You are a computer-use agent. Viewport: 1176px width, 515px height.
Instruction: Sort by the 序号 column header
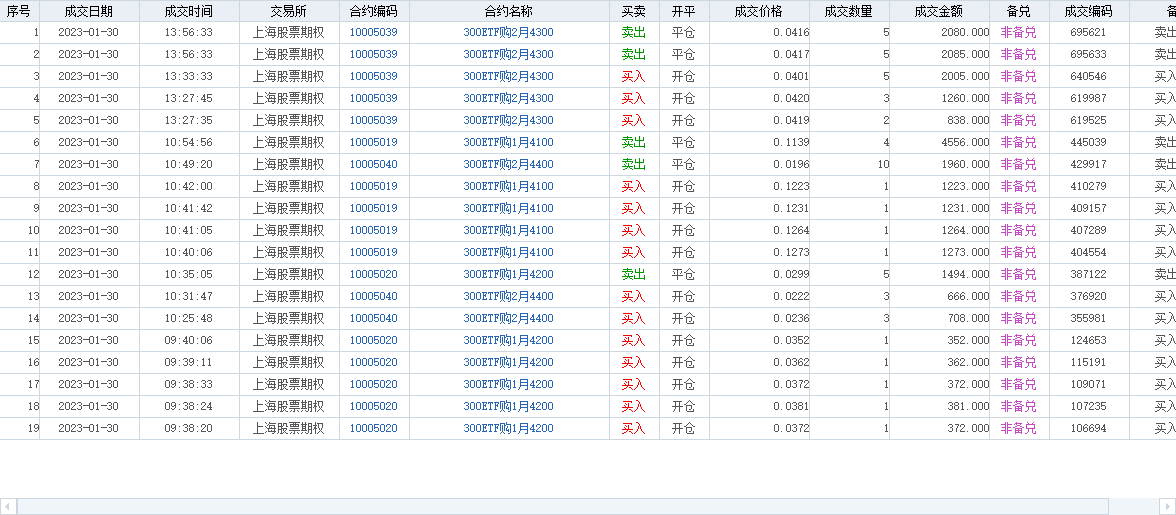pyautogui.click(x=19, y=11)
